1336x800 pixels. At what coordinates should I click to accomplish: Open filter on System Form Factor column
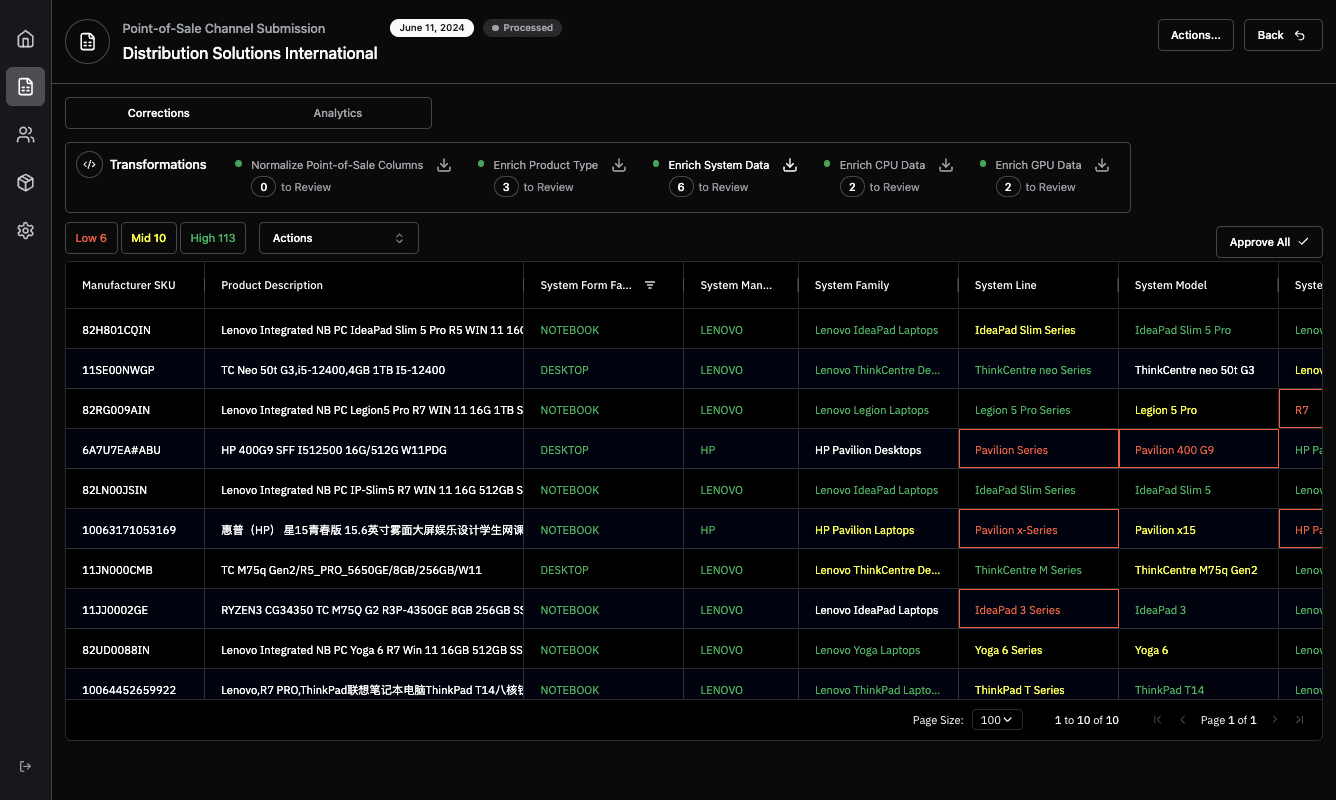pos(650,285)
